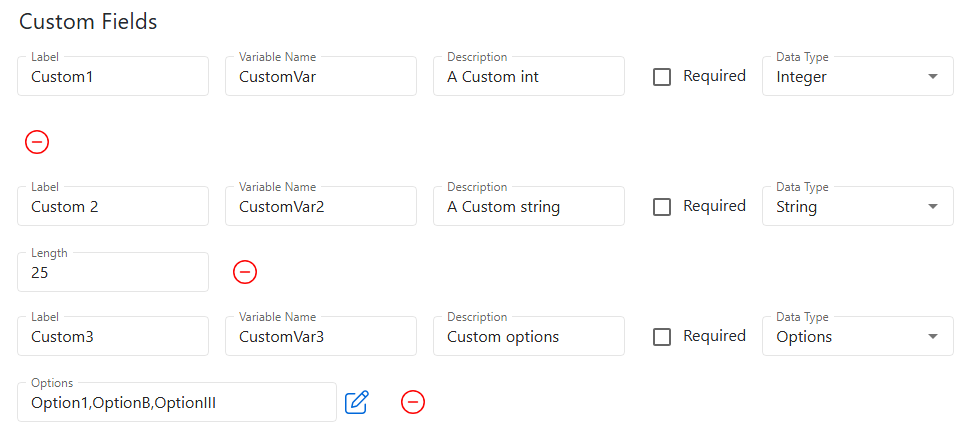The width and height of the screenshot is (977, 447).
Task: Enable Required for the Custom 2 field
Action: (x=662, y=207)
